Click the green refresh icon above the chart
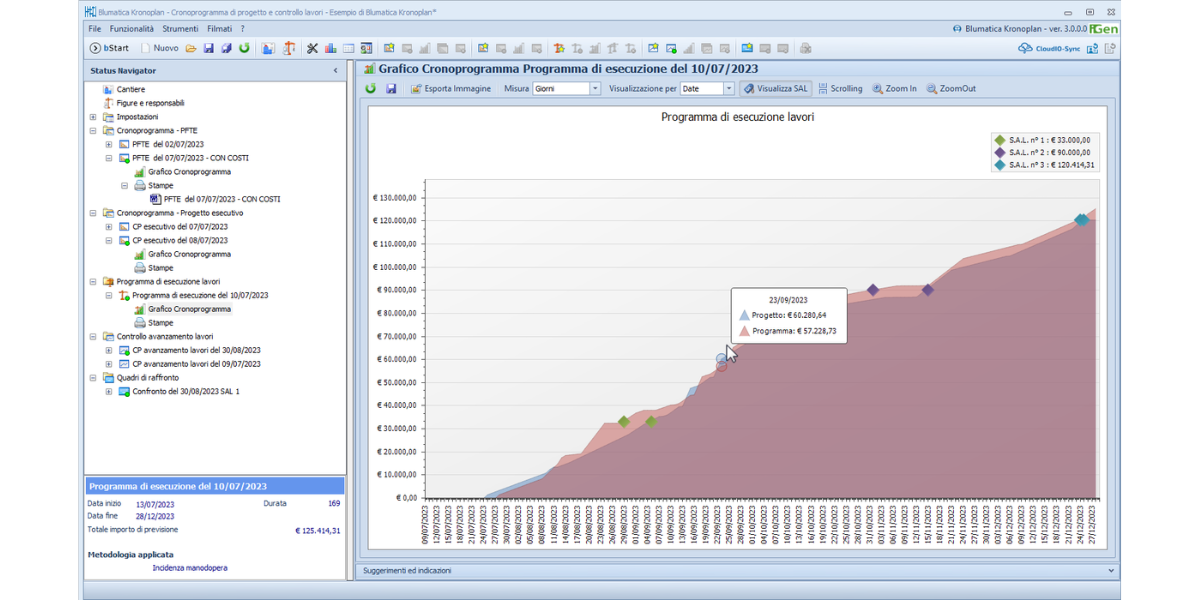The width and height of the screenshot is (1200, 600). (371, 89)
